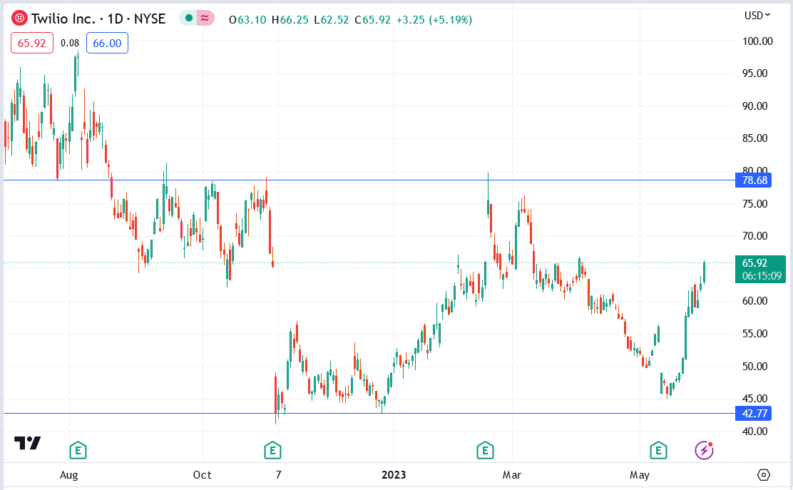Image resolution: width=793 pixels, height=490 pixels.
Task: Click the Mar label on time axis
Action: tap(511, 475)
